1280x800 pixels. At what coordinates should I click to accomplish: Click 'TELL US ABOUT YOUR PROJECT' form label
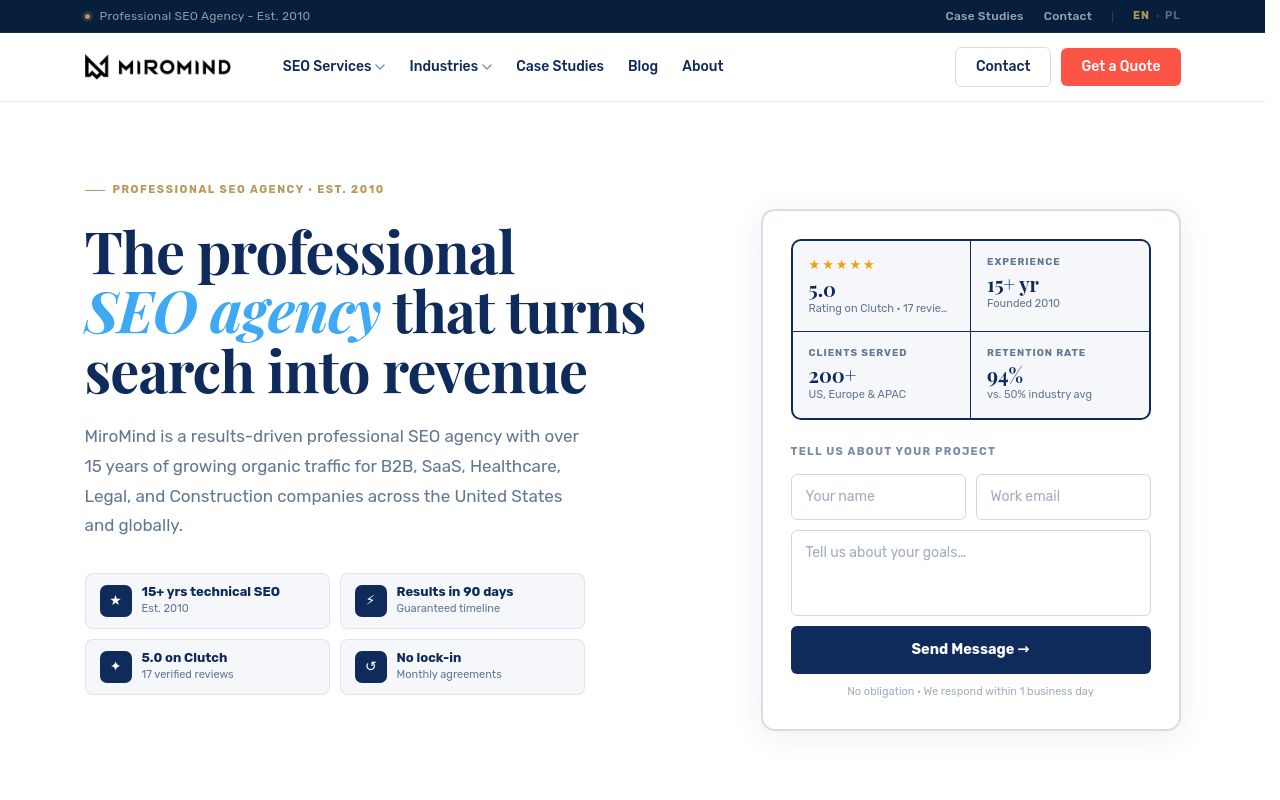893,451
